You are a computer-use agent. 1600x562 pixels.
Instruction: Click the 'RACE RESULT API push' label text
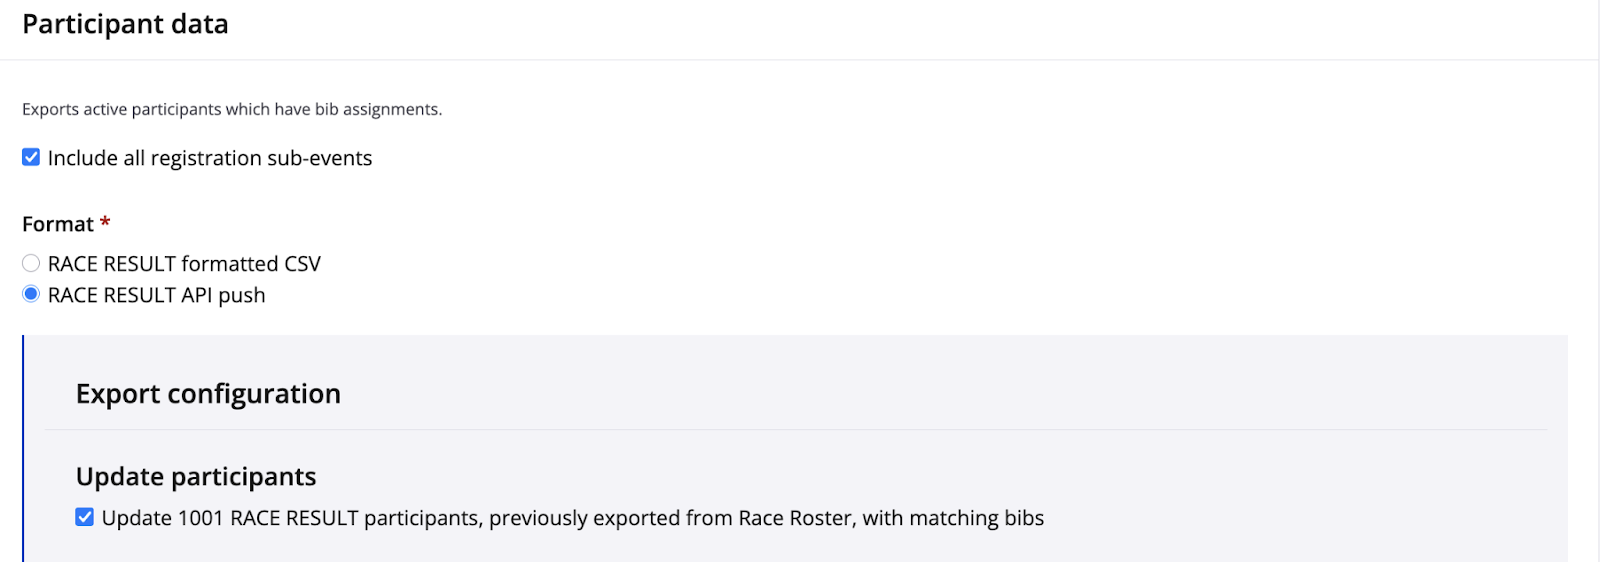tap(157, 295)
